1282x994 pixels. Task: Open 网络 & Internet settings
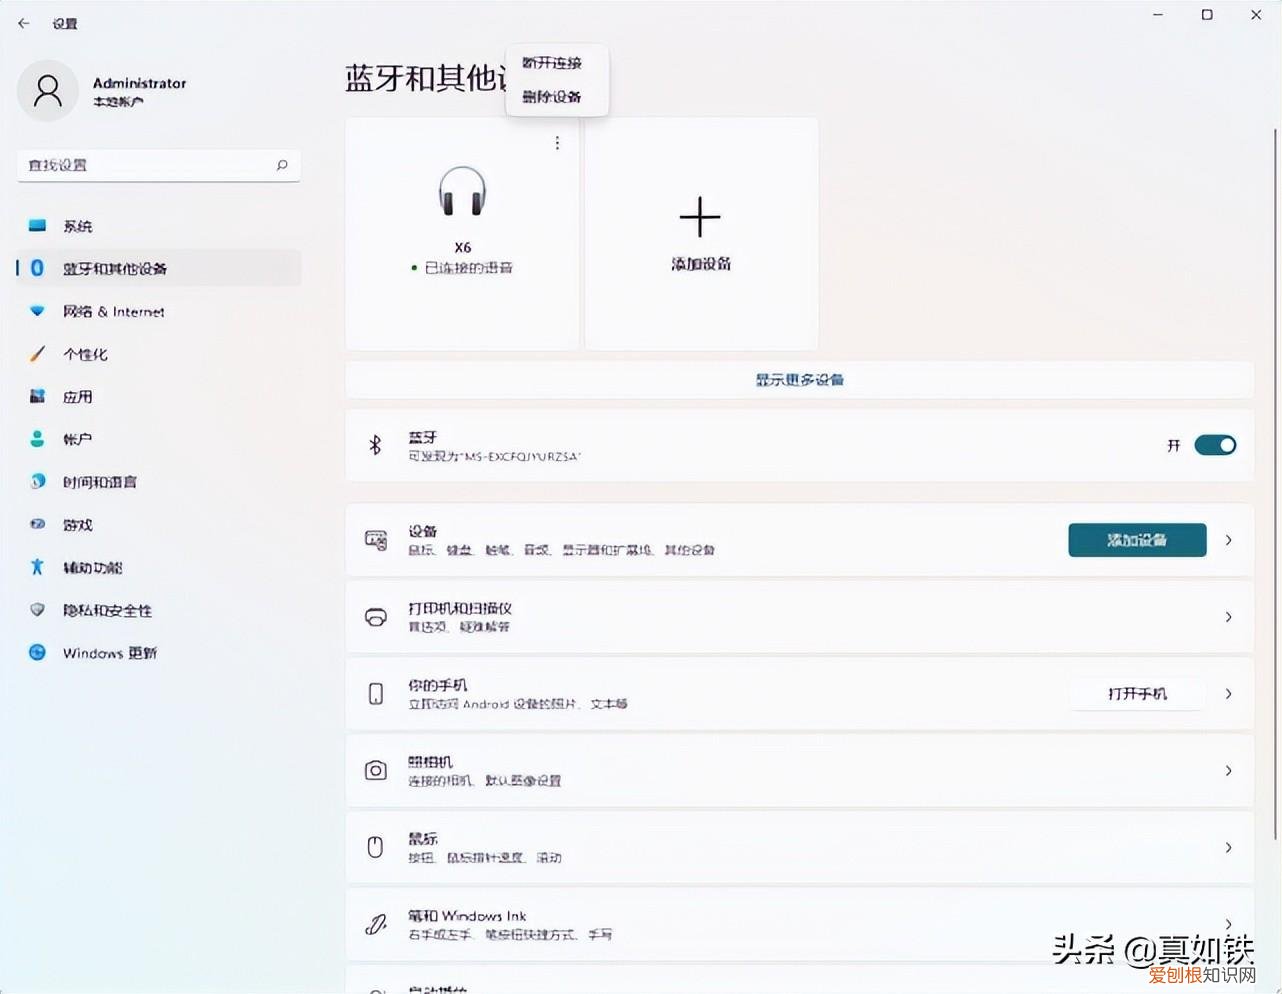pyautogui.click(x=159, y=311)
